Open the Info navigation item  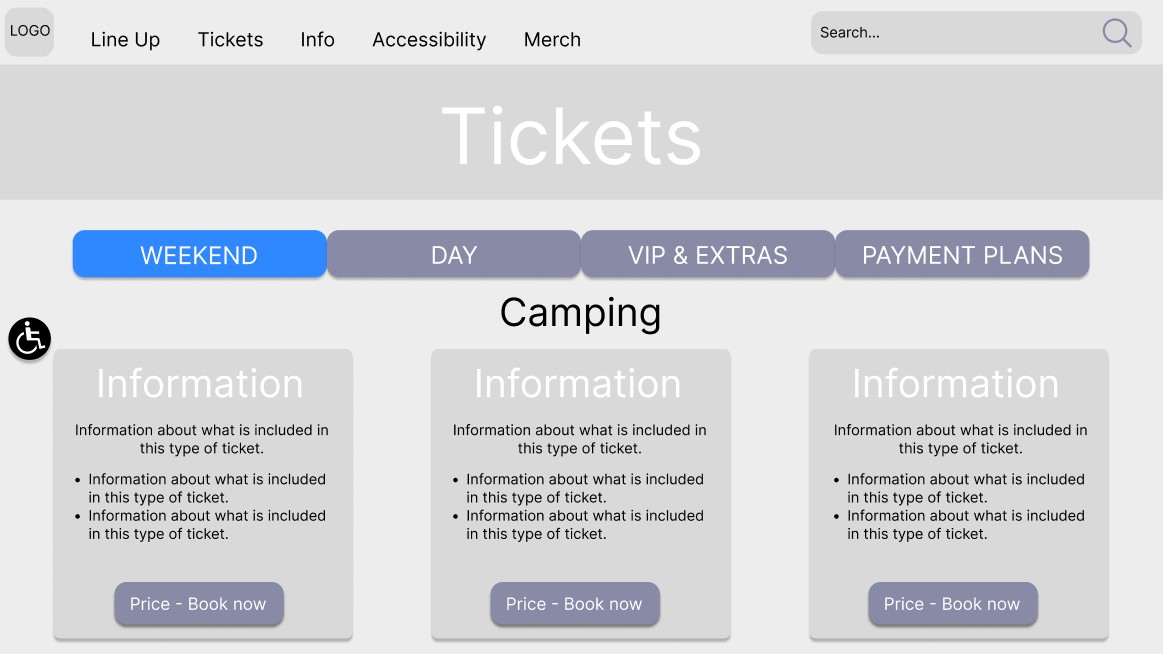tap(317, 40)
